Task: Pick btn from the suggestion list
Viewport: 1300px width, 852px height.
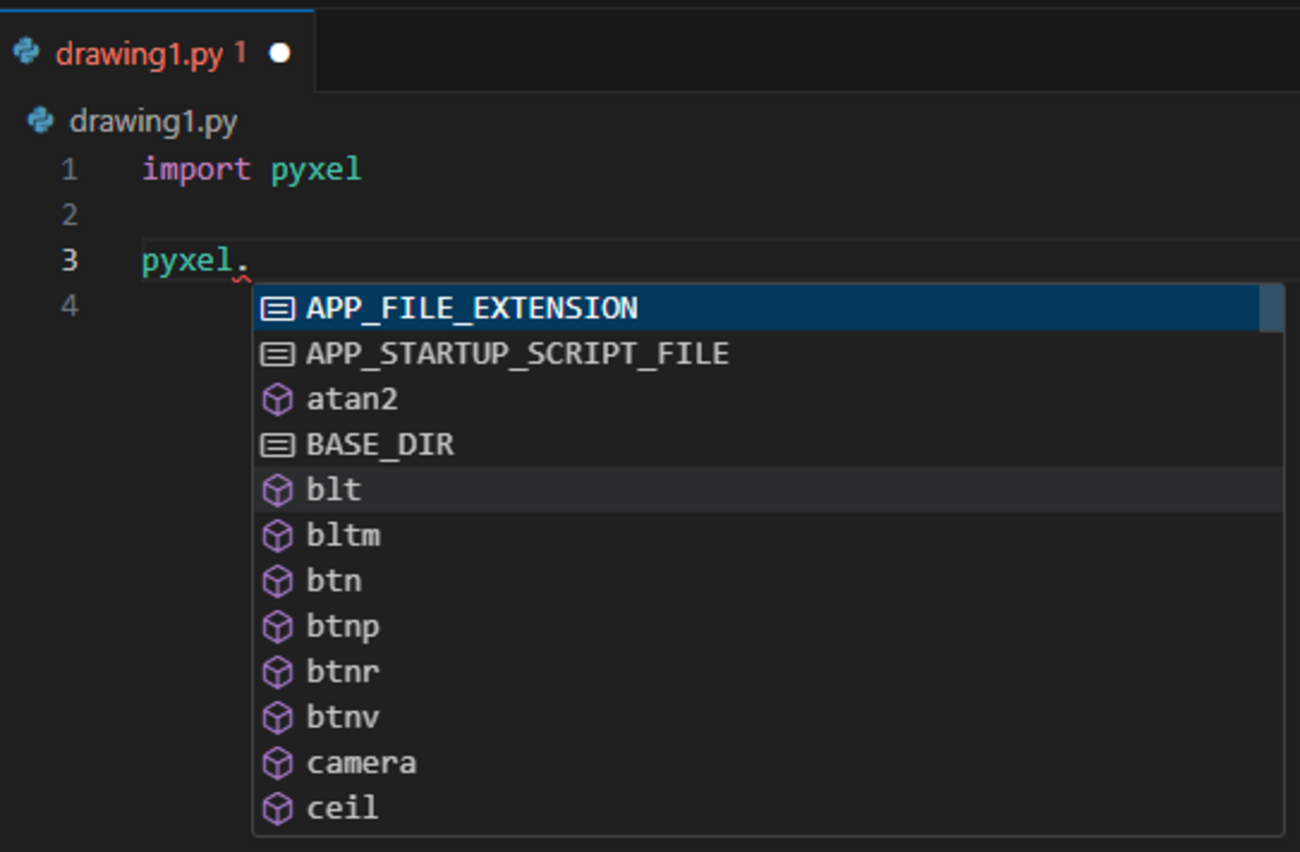Action: [334, 581]
